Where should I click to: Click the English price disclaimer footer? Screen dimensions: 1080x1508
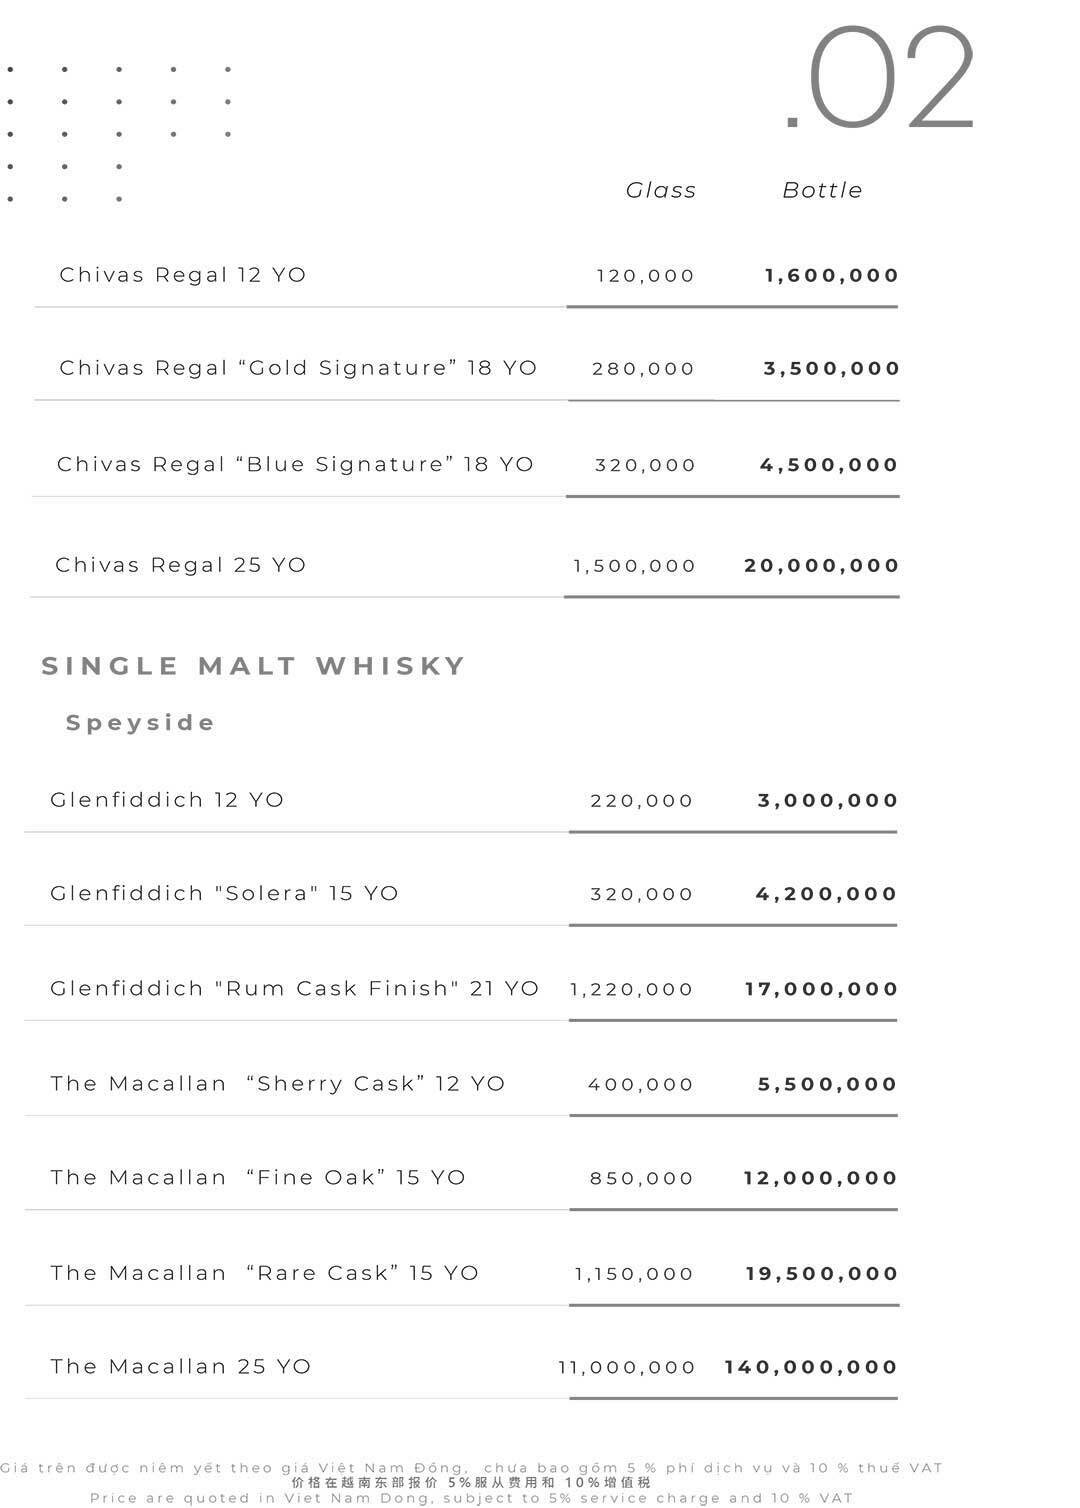coord(471,1498)
